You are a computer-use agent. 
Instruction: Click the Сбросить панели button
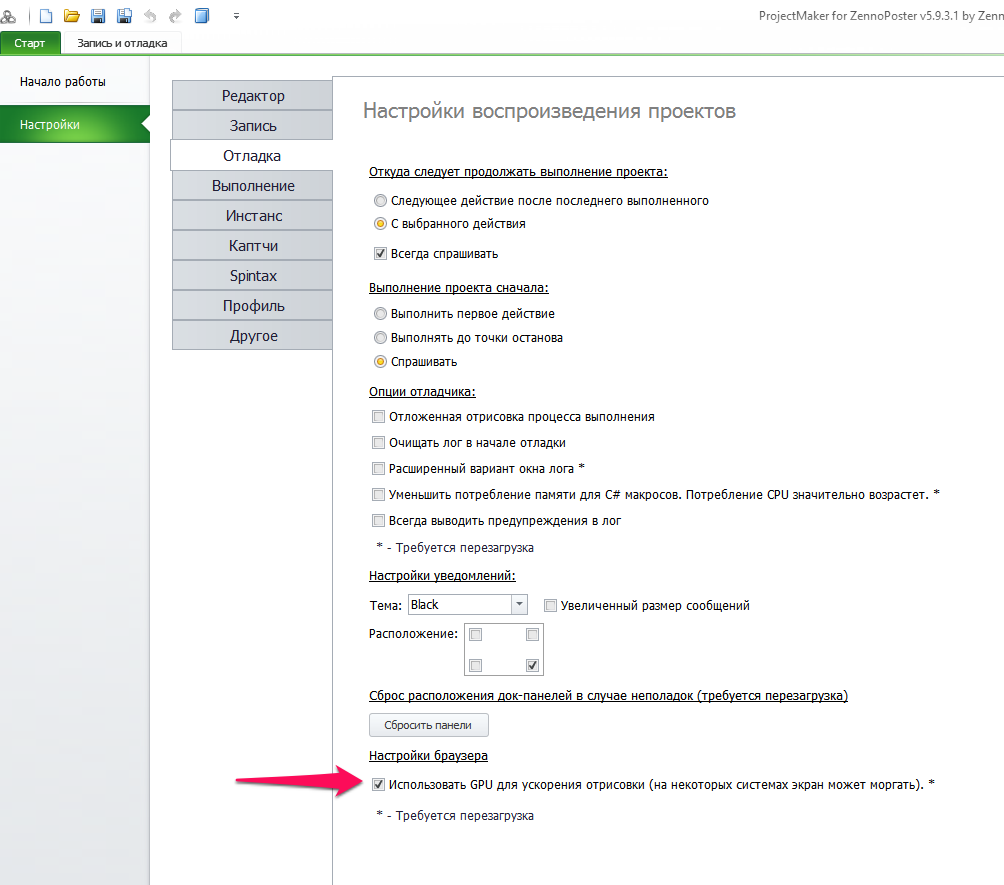pos(428,725)
